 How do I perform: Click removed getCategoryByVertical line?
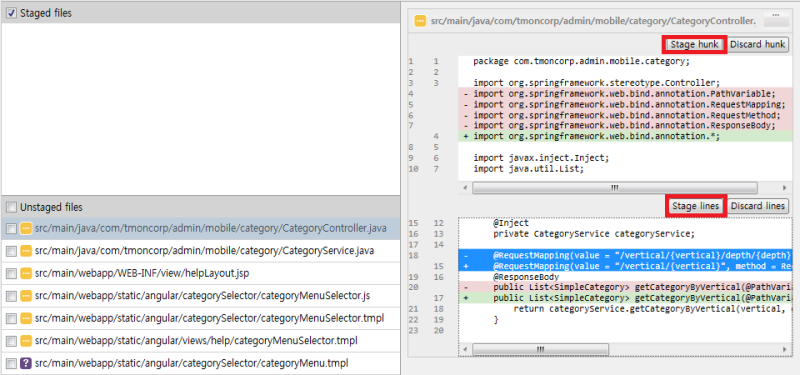[x=625, y=287]
